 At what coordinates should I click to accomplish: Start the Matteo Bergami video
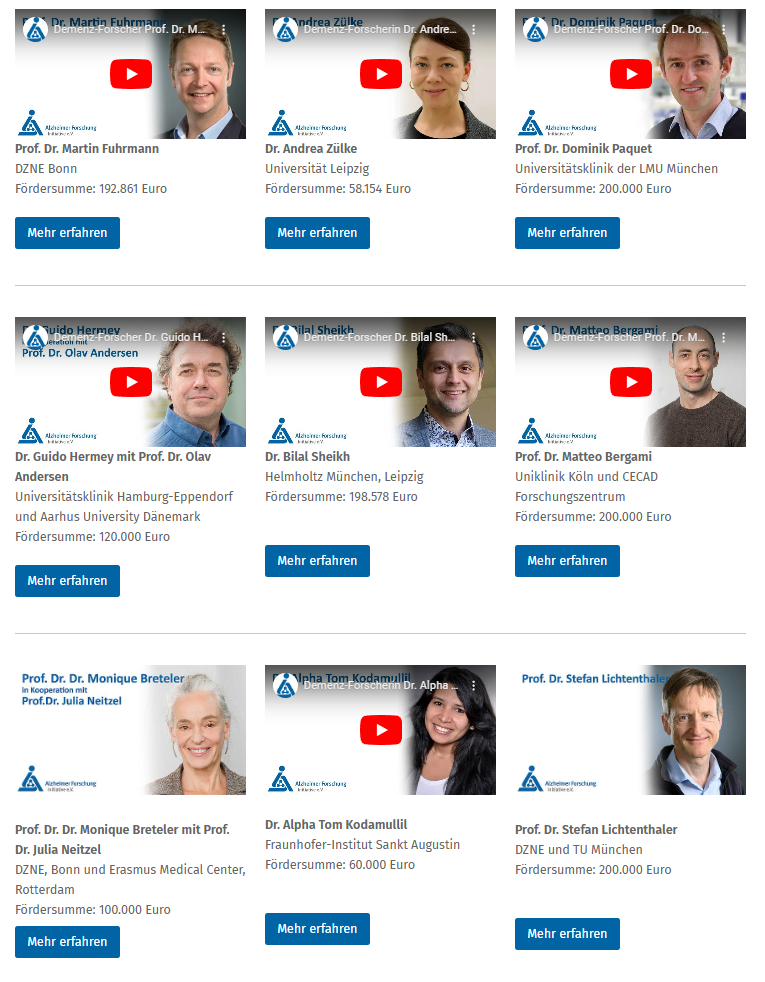(631, 382)
